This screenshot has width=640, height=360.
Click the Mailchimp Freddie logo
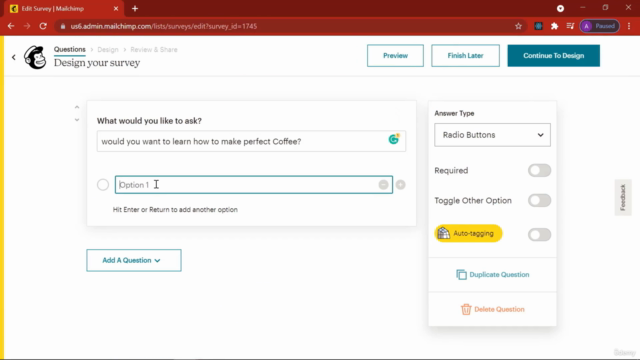click(x=35, y=57)
